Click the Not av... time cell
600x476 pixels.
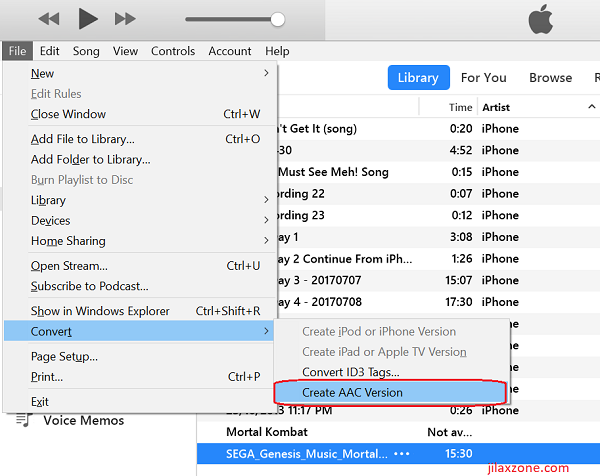450,432
